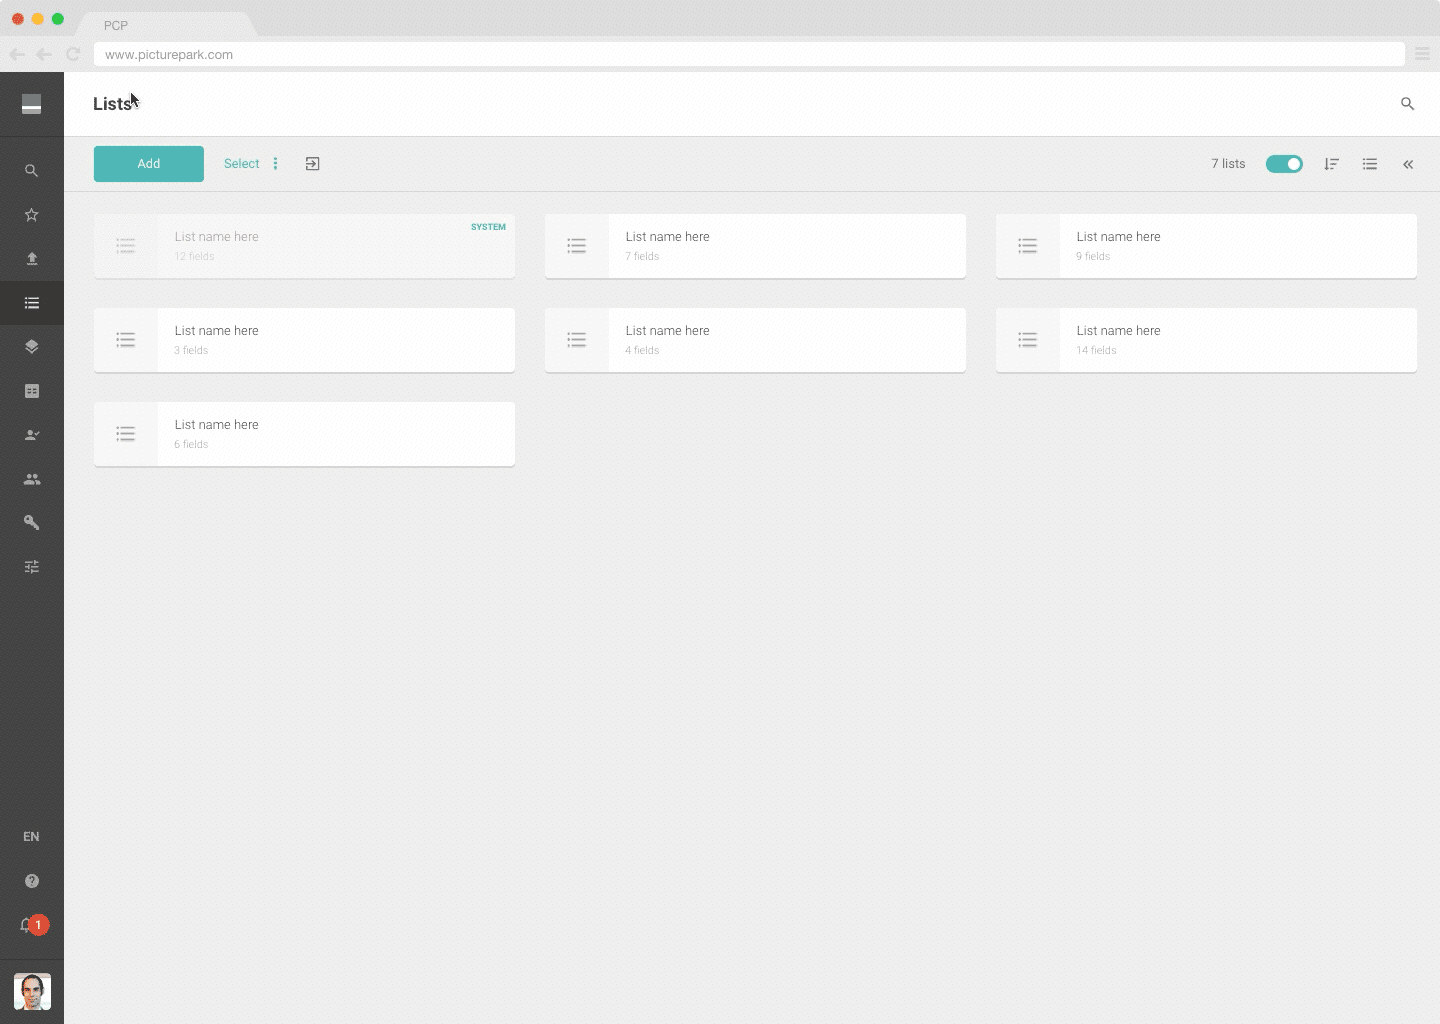This screenshot has height=1024, width=1440.
Task: Open the SYSTEM list card with 12 fields
Action: point(305,246)
